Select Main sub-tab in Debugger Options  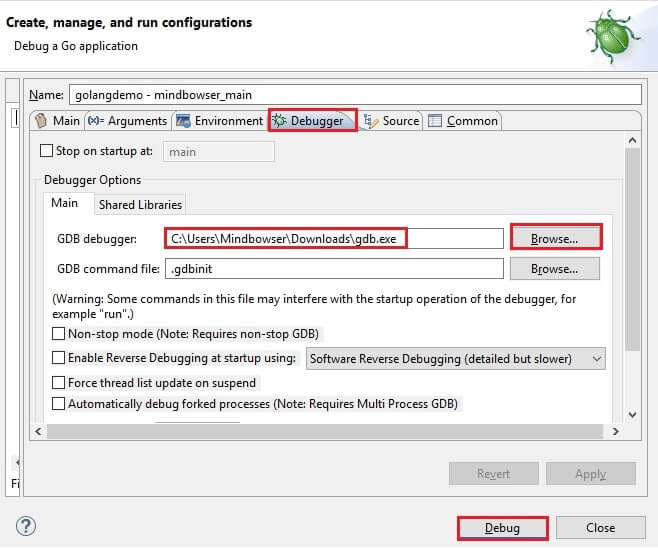point(65,204)
